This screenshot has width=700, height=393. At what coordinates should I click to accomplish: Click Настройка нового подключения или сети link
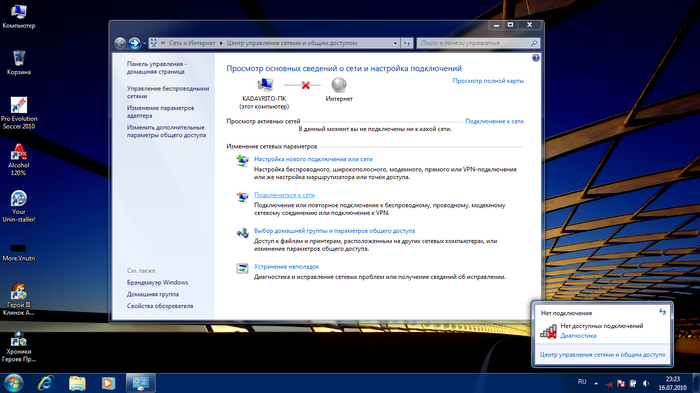313,159
